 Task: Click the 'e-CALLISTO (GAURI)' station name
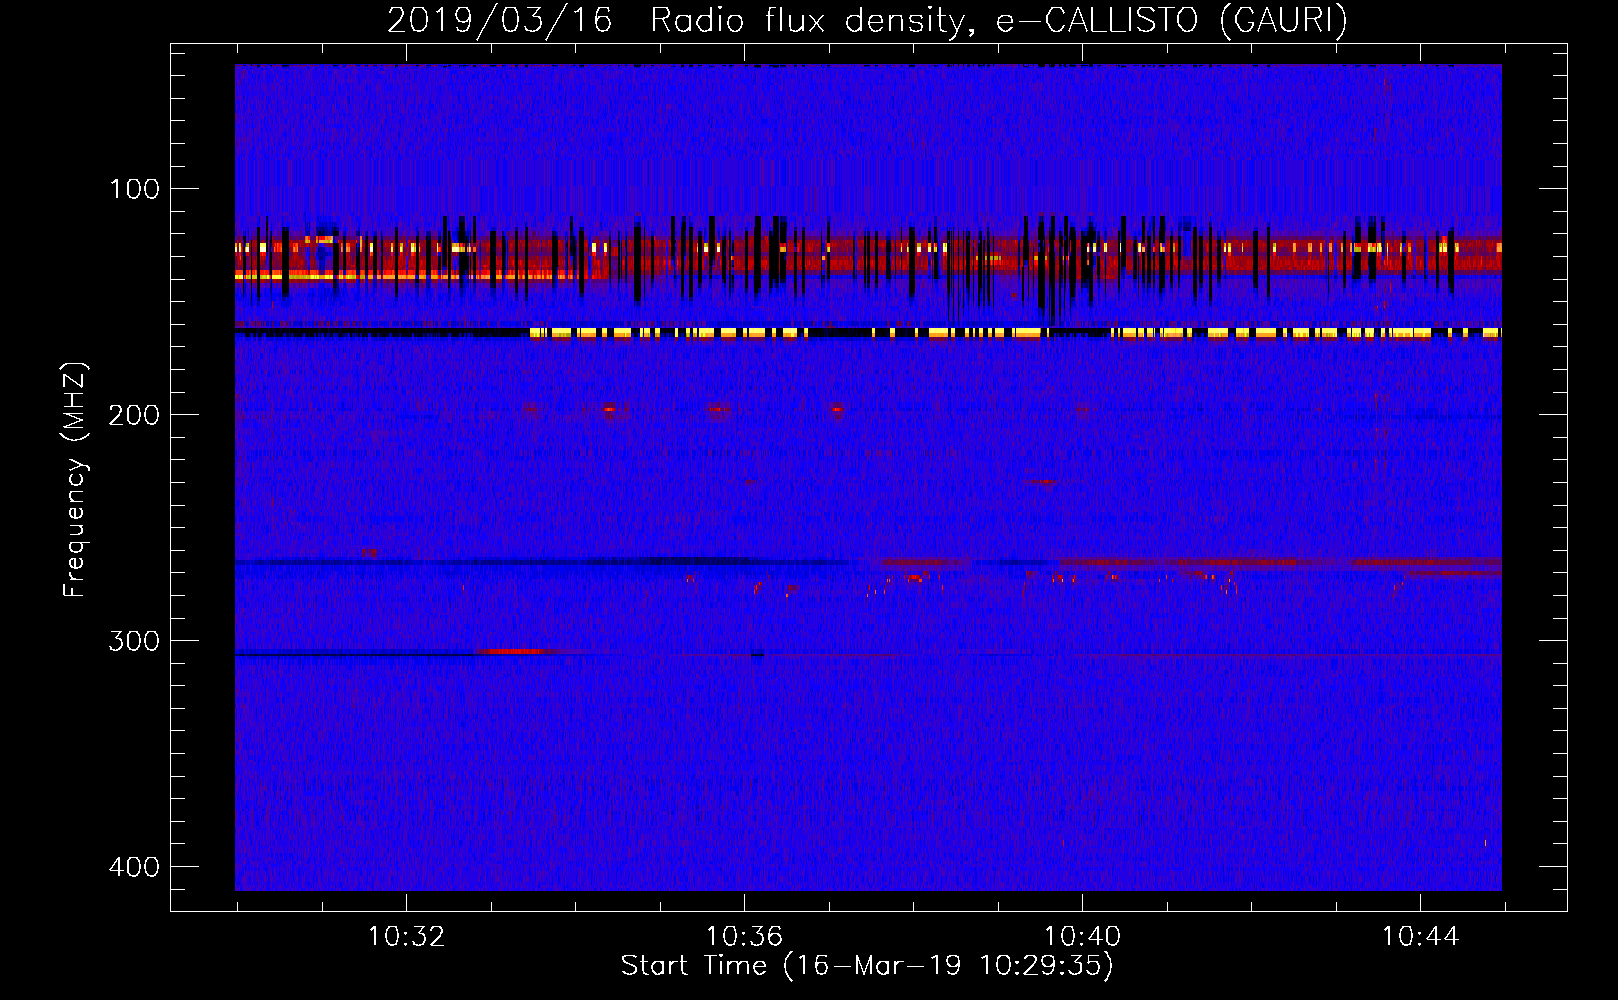point(1172,20)
